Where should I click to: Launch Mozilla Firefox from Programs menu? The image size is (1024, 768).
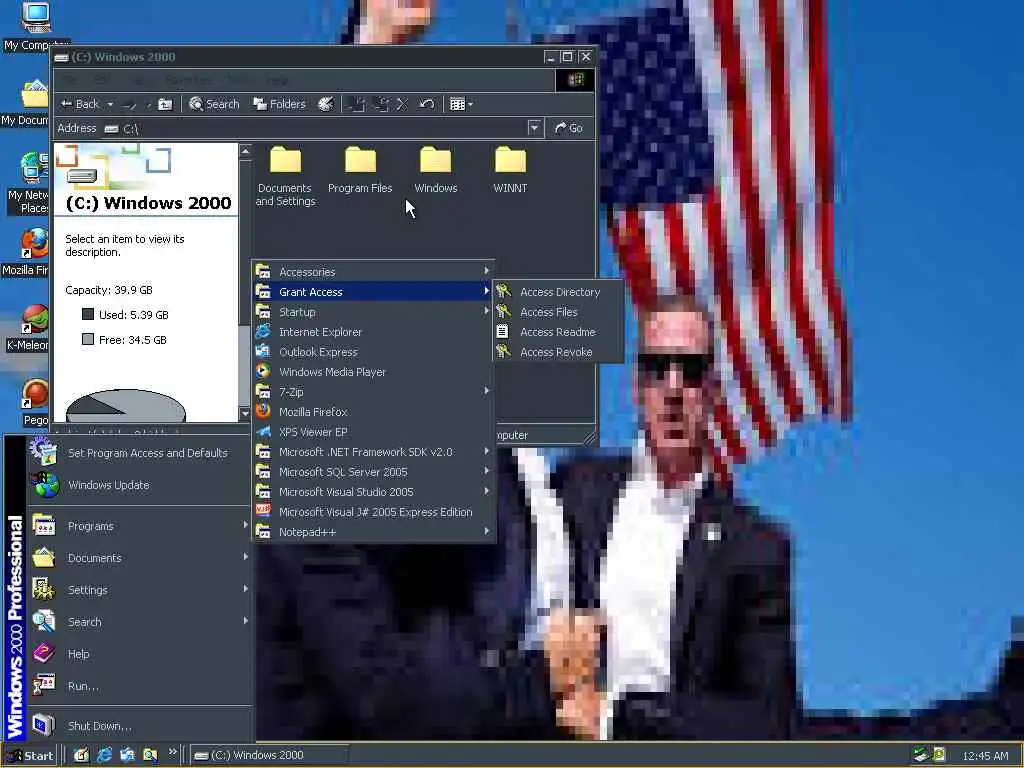tap(373, 412)
